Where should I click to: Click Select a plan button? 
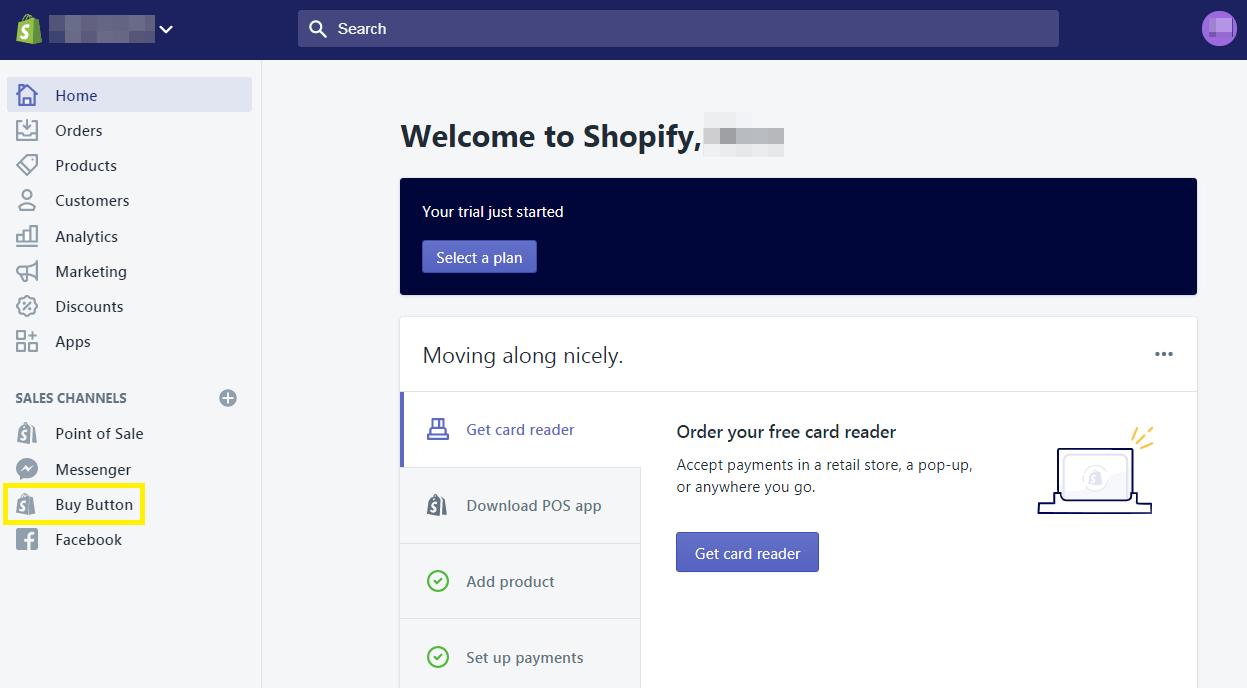tap(479, 257)
